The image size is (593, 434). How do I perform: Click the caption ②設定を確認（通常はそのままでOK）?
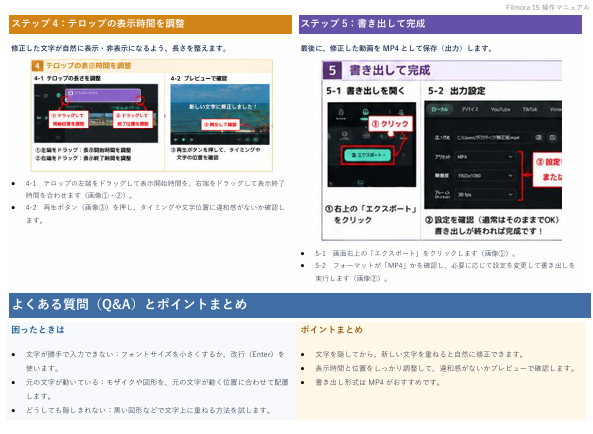pos(492,220)
